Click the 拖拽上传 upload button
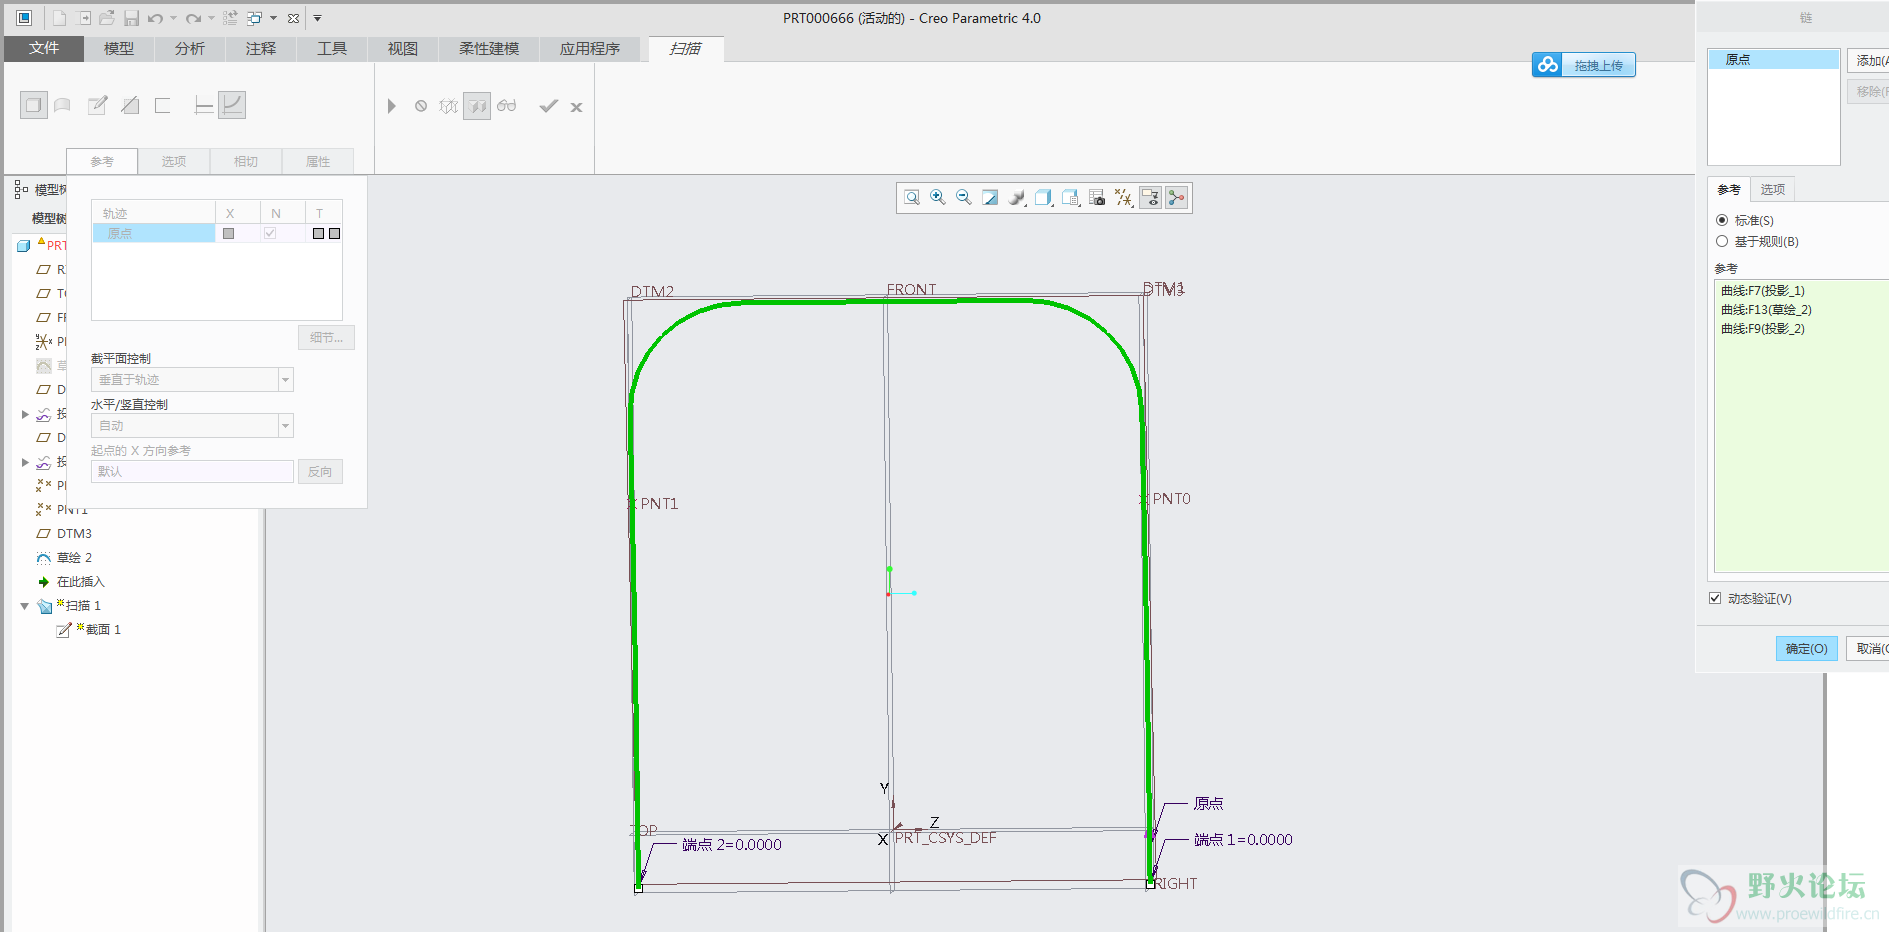This screenshot has height=932, width=1889. click(1584, 65)
